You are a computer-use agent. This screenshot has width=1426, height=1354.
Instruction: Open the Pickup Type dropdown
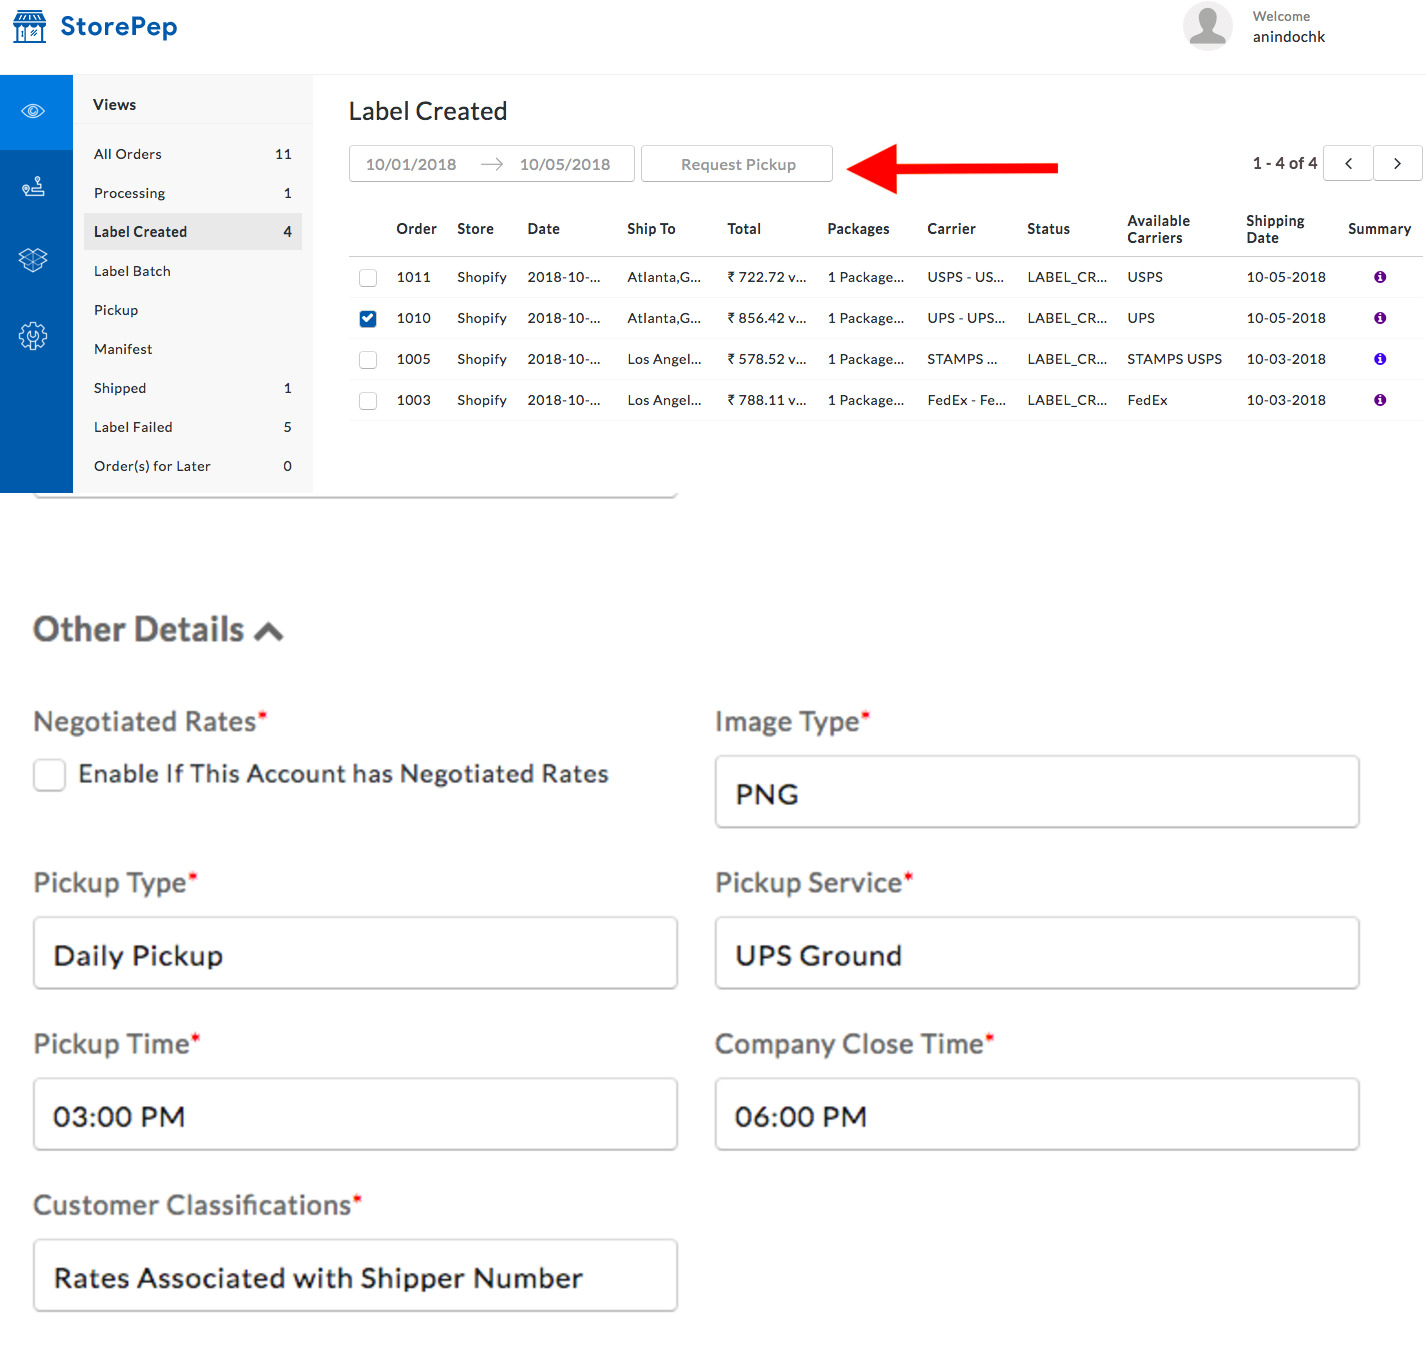click(355, 953)
